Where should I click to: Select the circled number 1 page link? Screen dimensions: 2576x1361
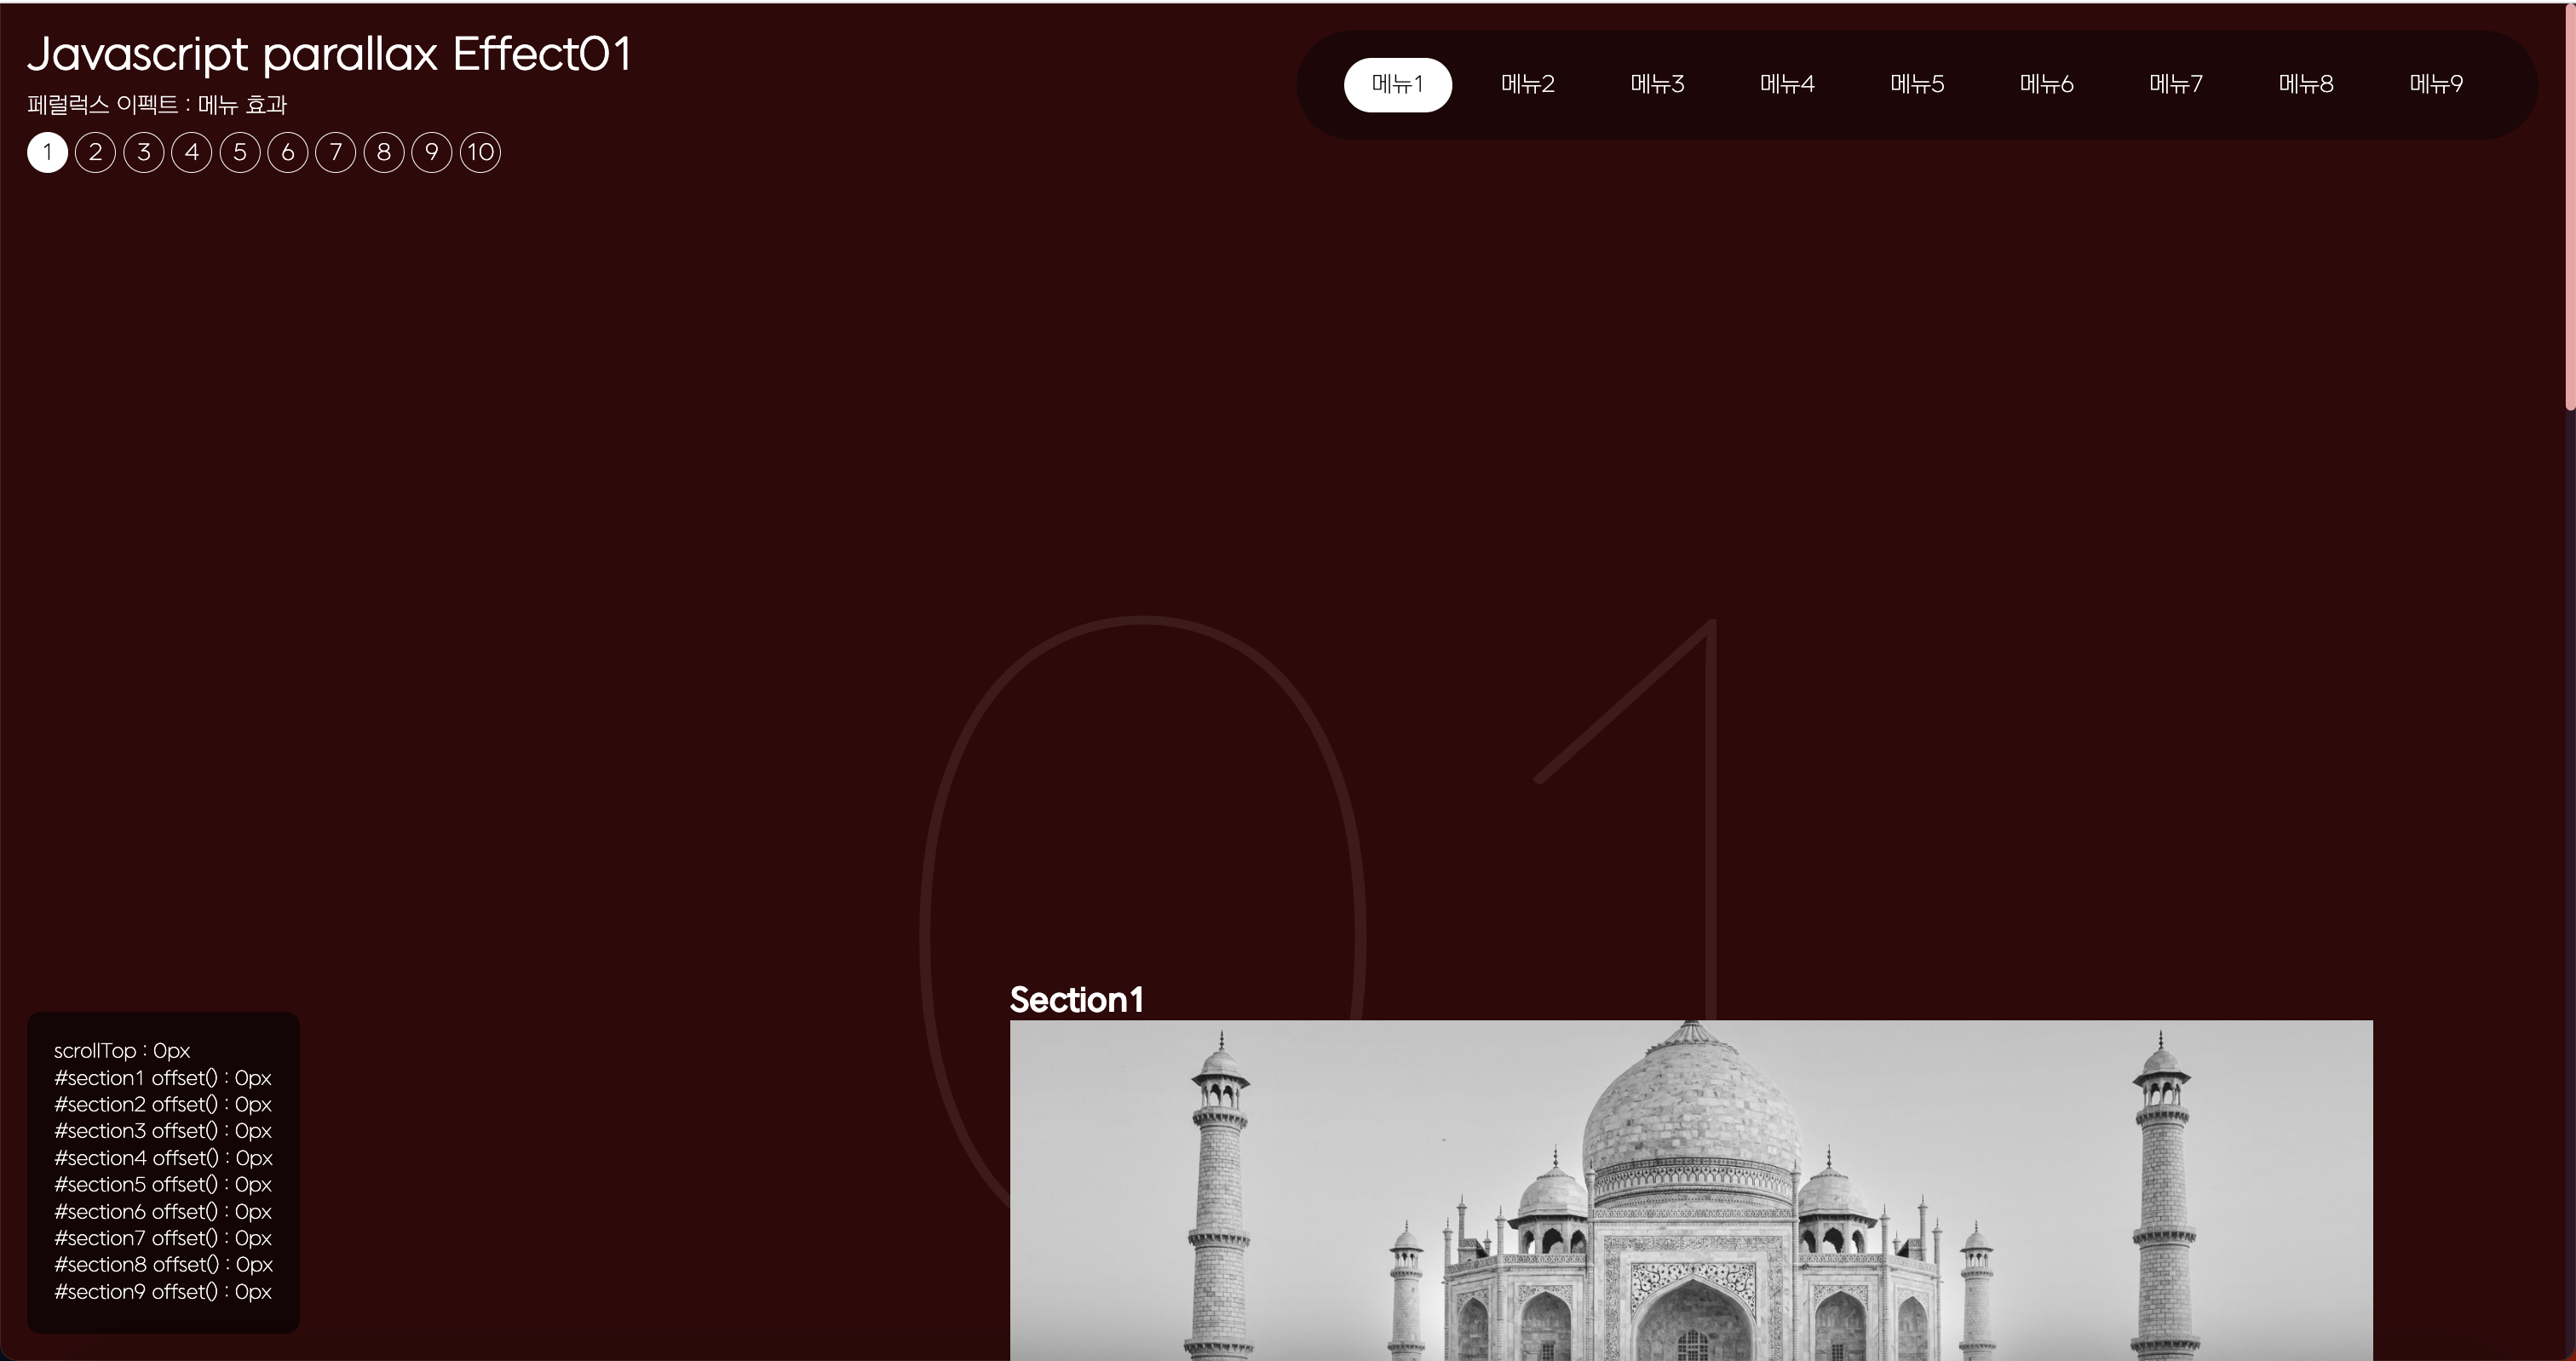[x=47, y=152]
